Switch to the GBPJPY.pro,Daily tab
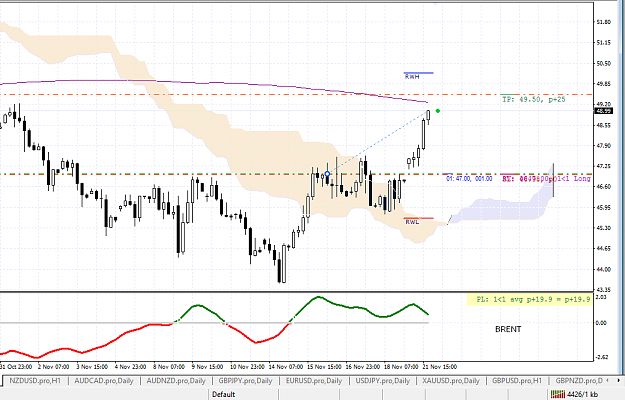This screenshot has height=400, width=625. click(245, 380)
